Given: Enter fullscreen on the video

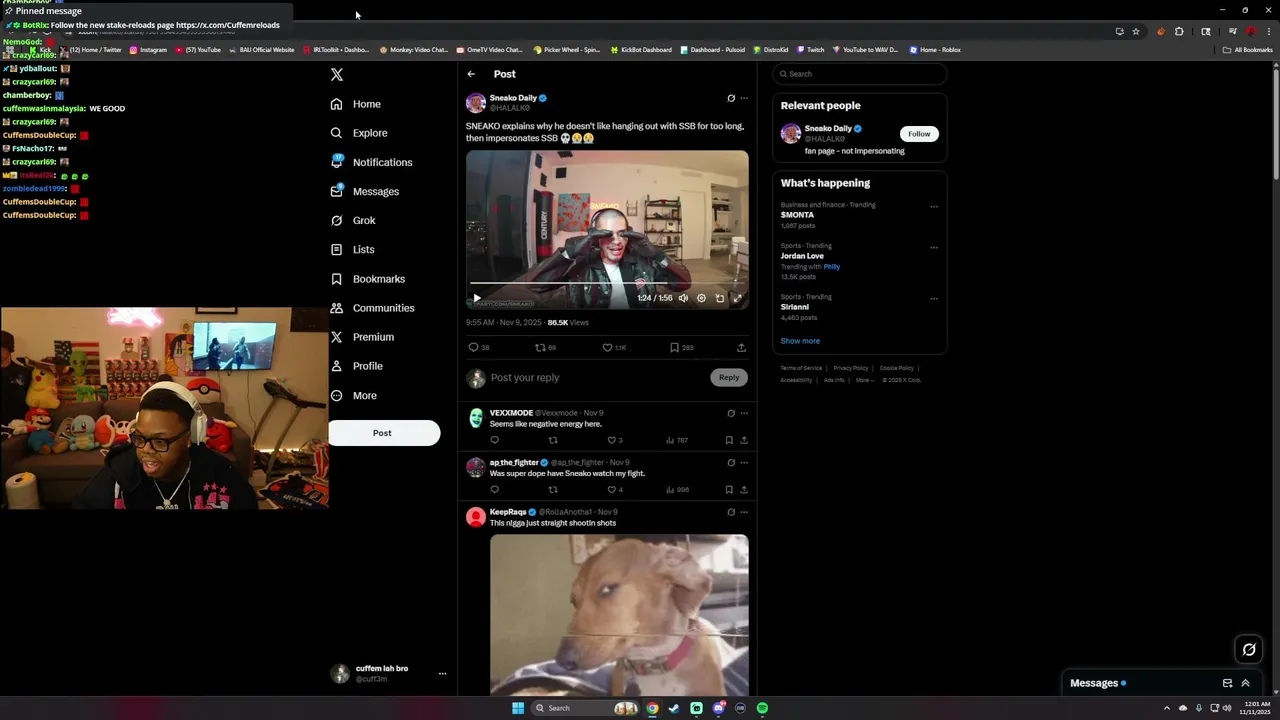Looking at the screenshot, I should (738, 298).
